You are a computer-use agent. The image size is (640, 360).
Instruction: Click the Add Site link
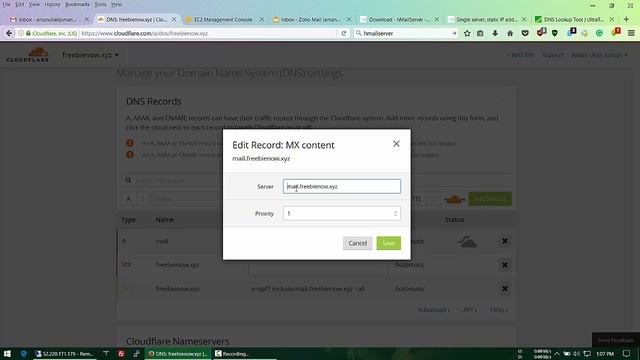coord(521,55)
